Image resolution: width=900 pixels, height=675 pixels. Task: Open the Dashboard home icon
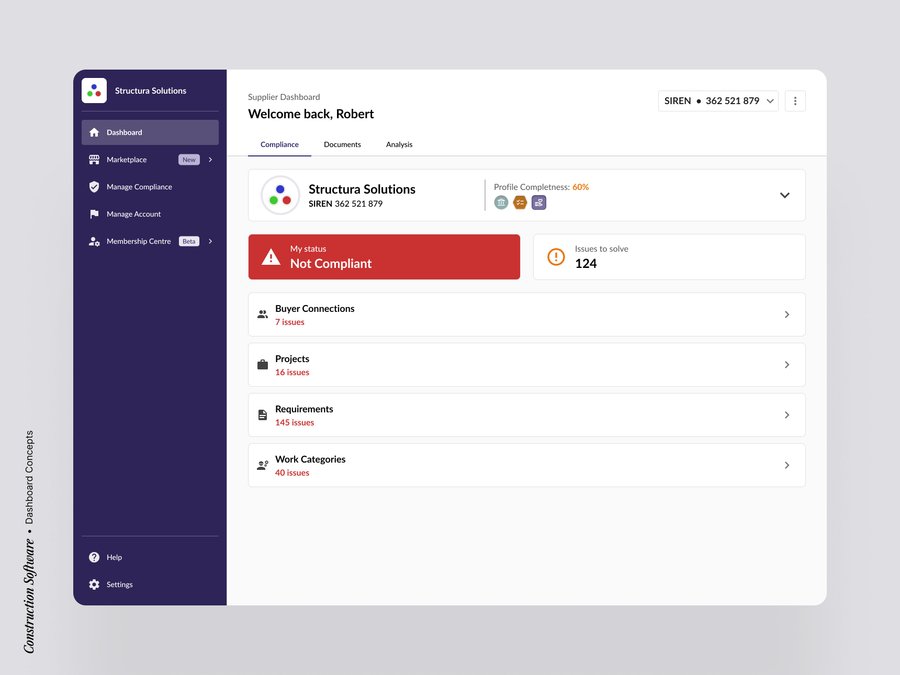point(94,133)
